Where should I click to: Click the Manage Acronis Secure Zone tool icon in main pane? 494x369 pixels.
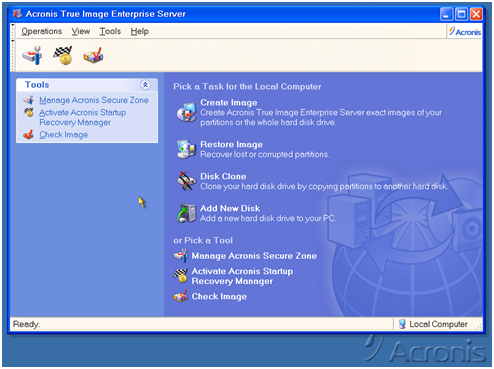coord(181,256)
